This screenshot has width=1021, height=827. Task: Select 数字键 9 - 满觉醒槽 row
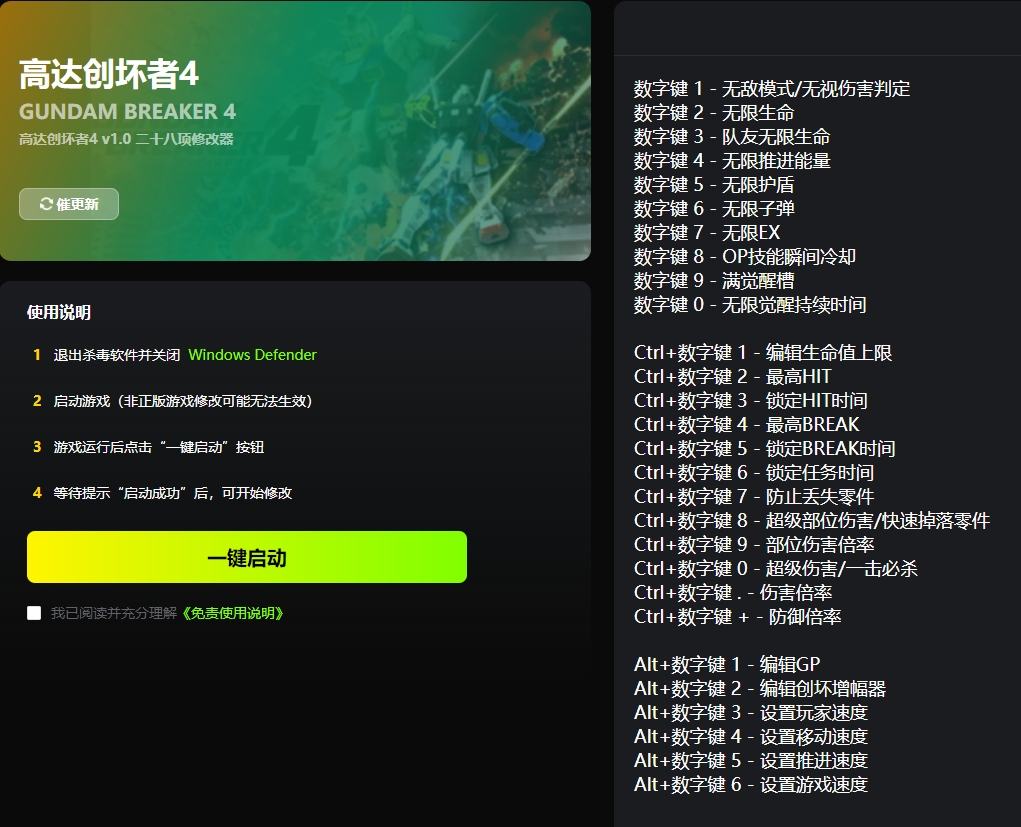(714, 281)
